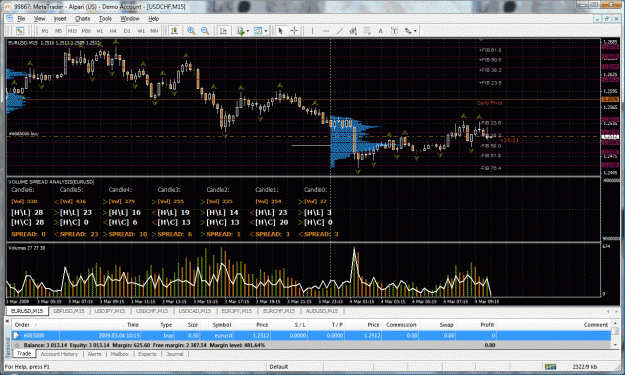Viewport: 625px width, 375px height.
Task: Open the indicators list icon
Action: coord(240,31)
